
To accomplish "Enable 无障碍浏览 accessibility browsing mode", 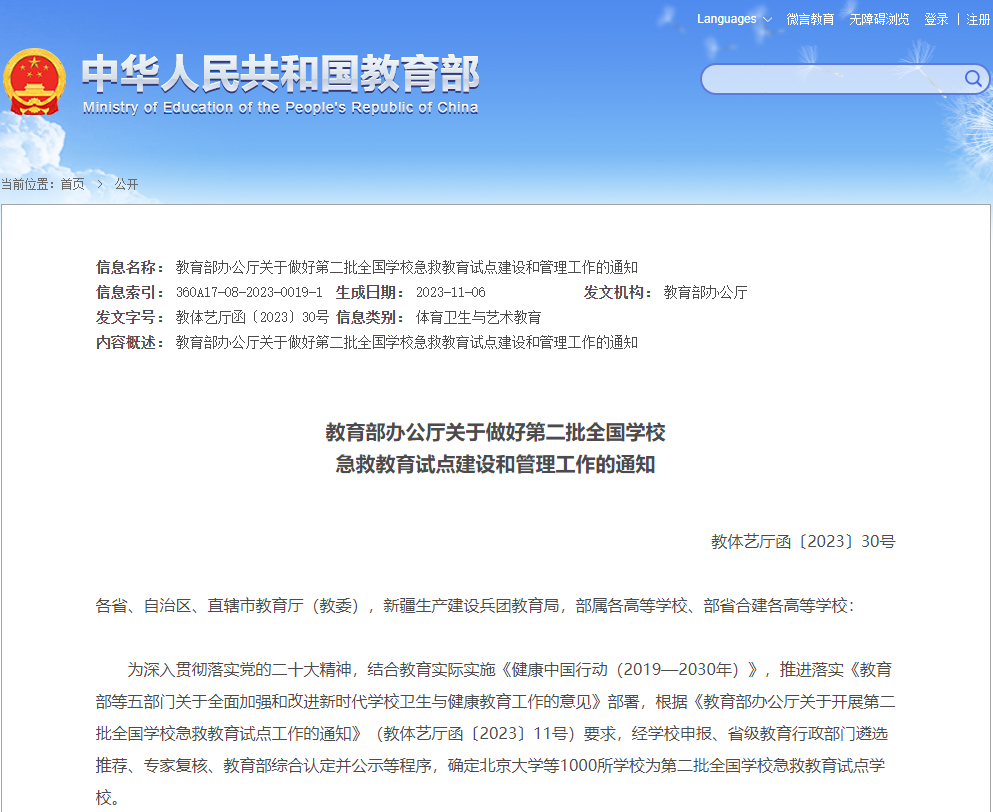I will [879, 19].
